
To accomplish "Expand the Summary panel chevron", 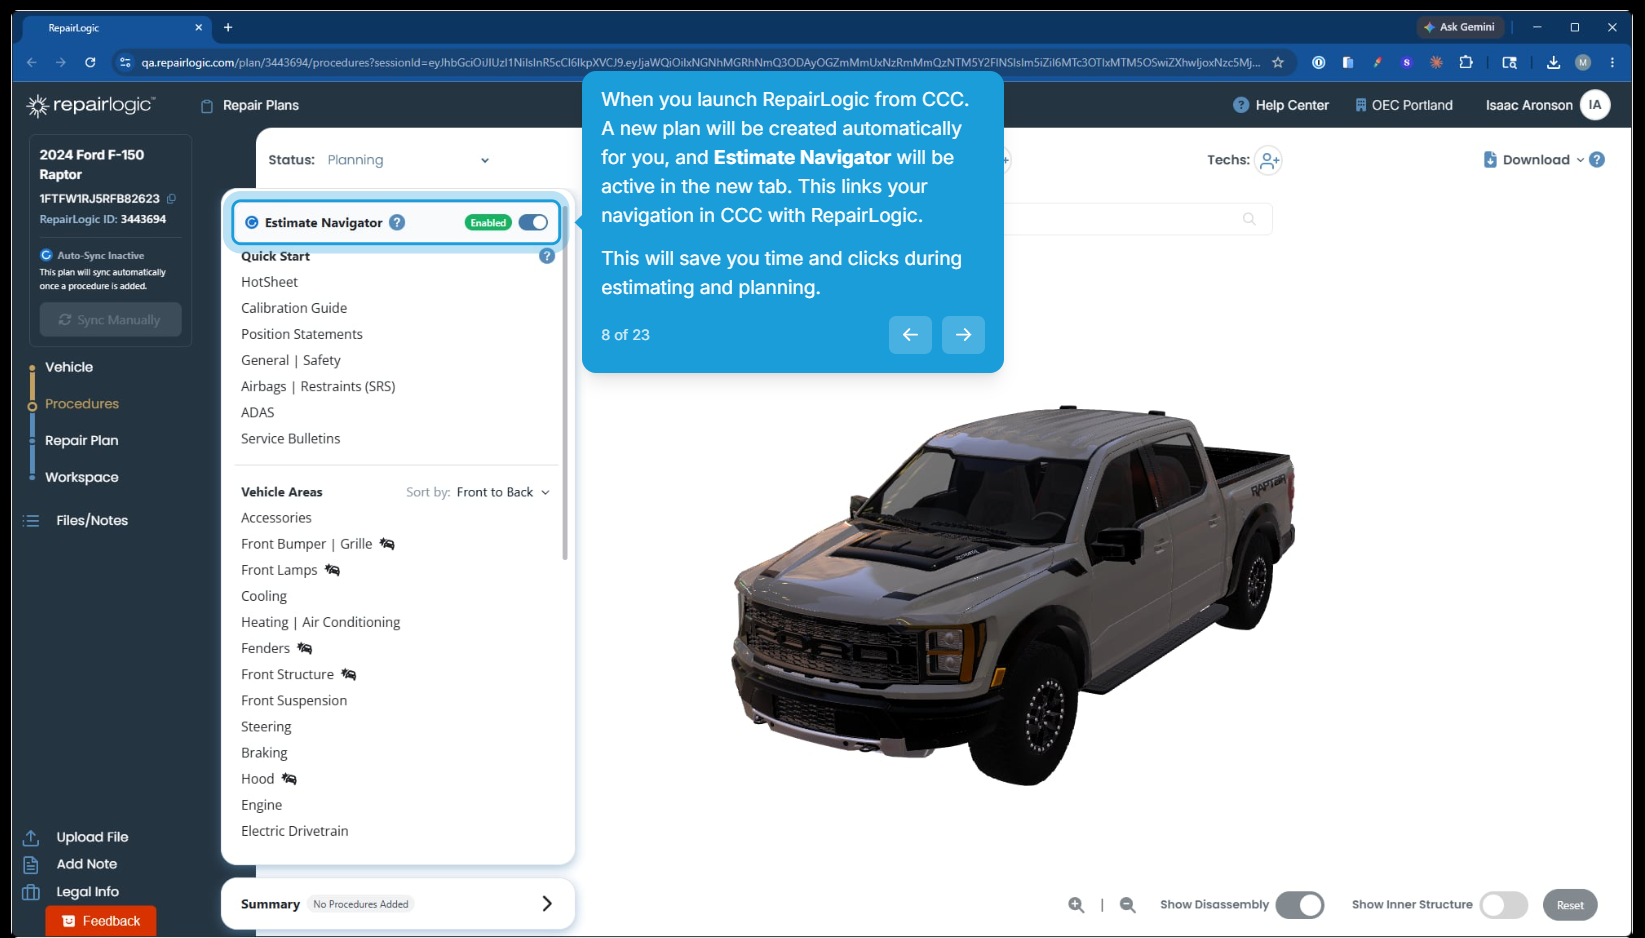I will coord(547,904).
